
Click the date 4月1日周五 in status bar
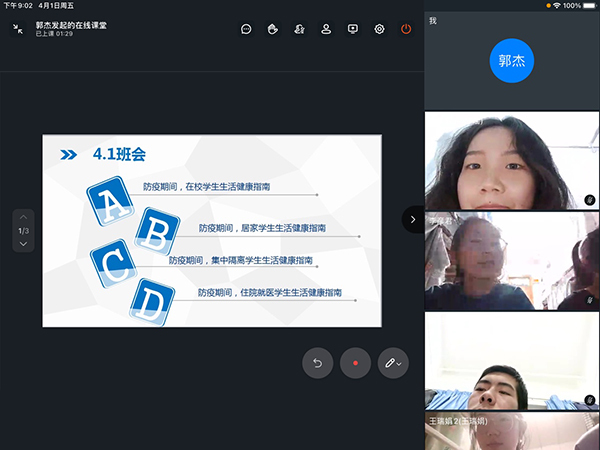(x=56, y=5)
